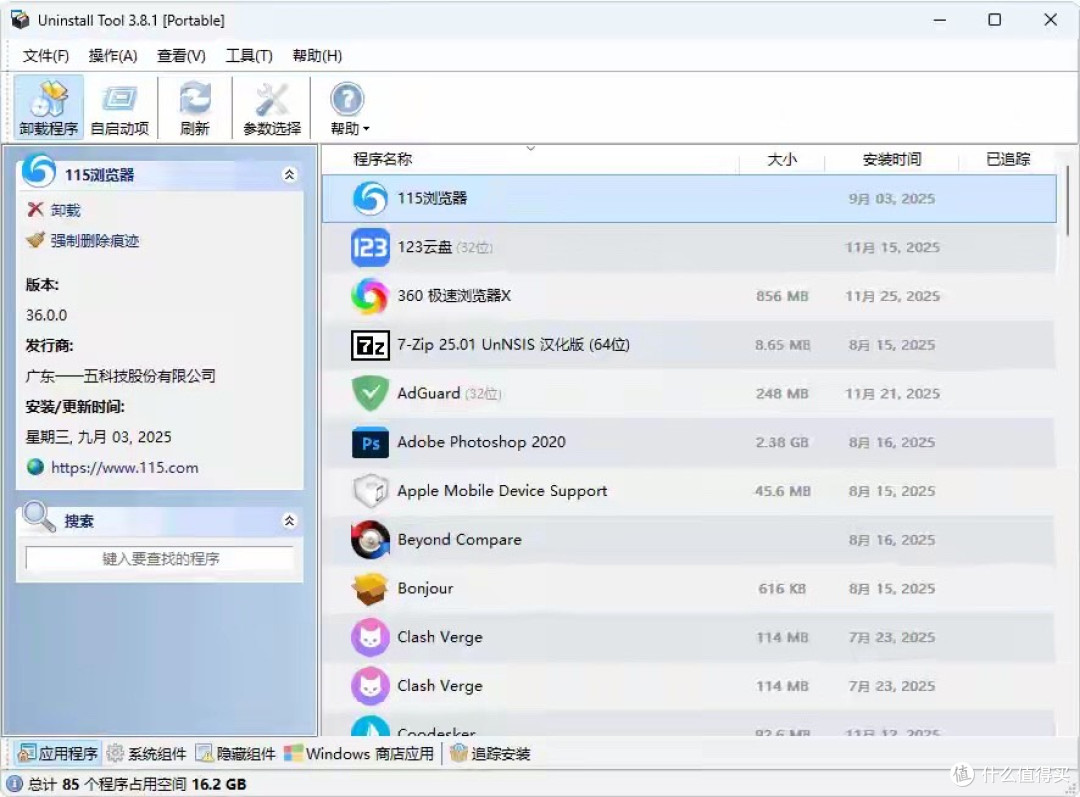Viewport: 1080px width, 797px height.
Task: Switch to the 系统组件 tab
Action: point(147,753)
